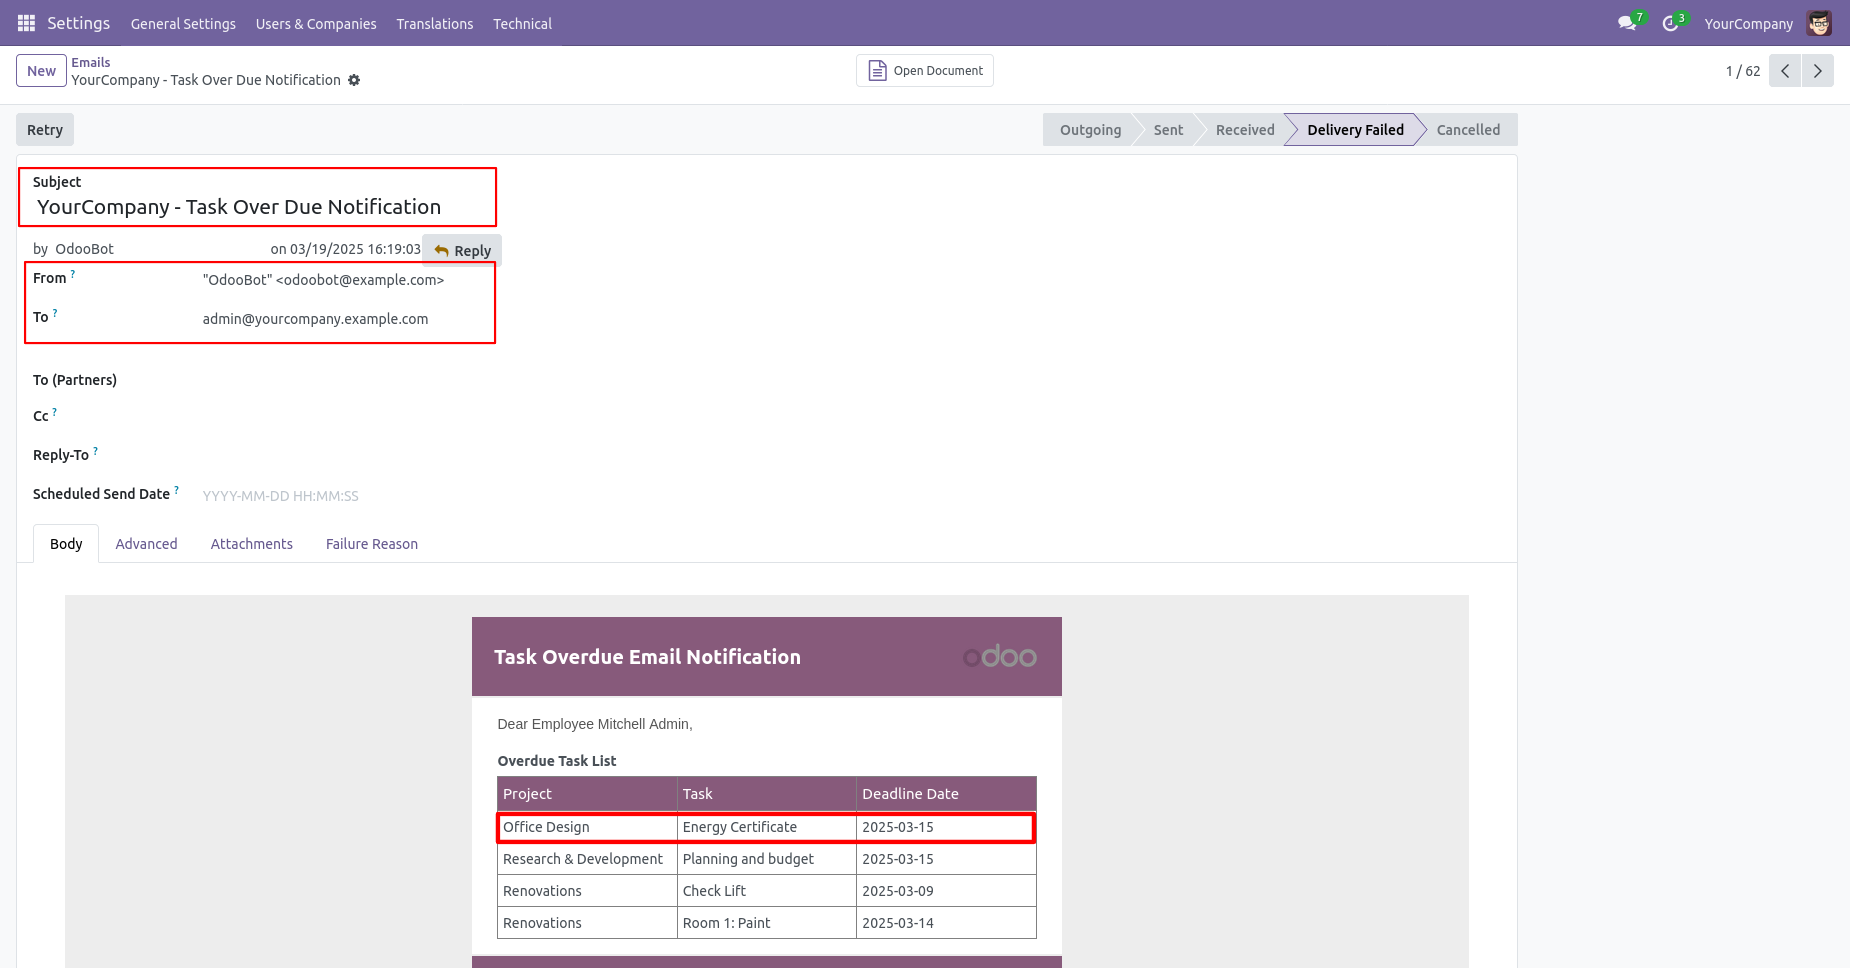Image resolution: width=1850 pixels, height=968 pixels.
Task: Switch to the Advanced tab
Action: click(146, 544)
